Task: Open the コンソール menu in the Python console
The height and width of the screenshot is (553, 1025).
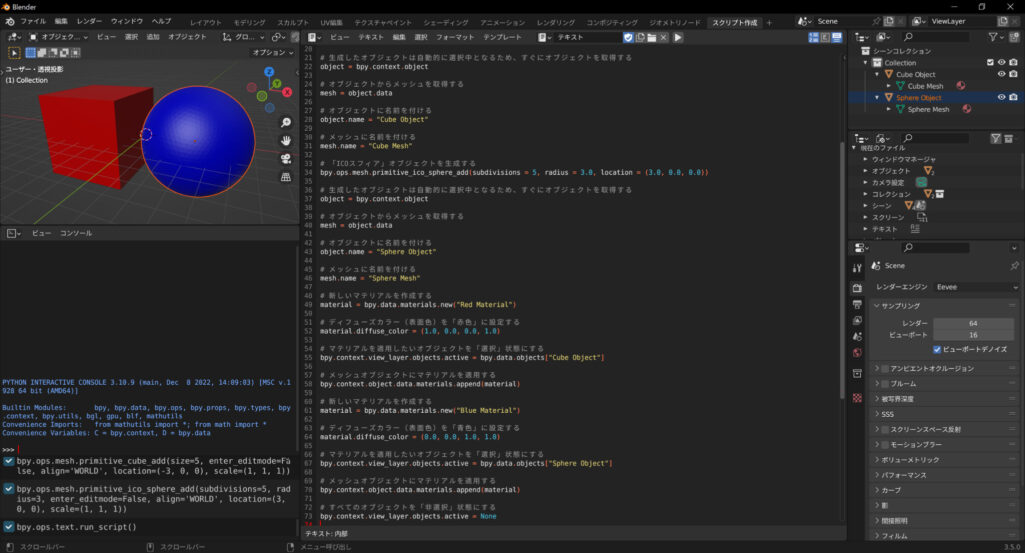Action: (76, 233)
